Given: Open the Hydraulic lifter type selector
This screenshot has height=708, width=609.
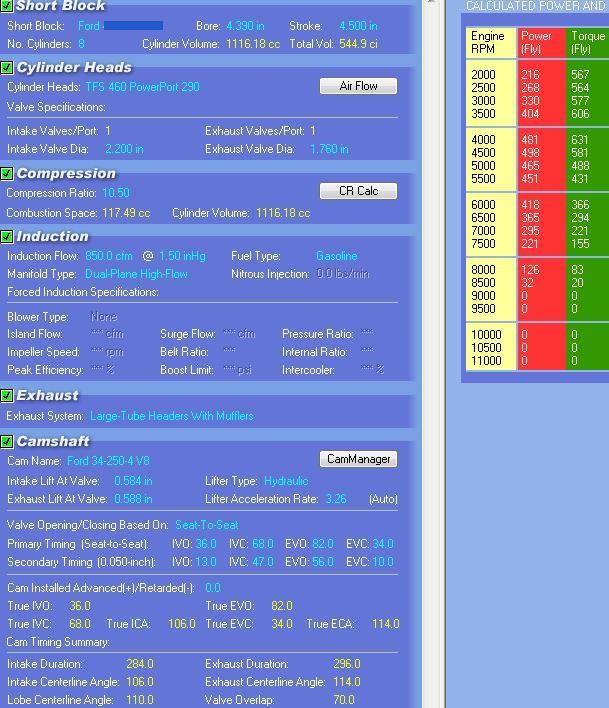Looking at the screenshot, I should (x=286, y=481).
